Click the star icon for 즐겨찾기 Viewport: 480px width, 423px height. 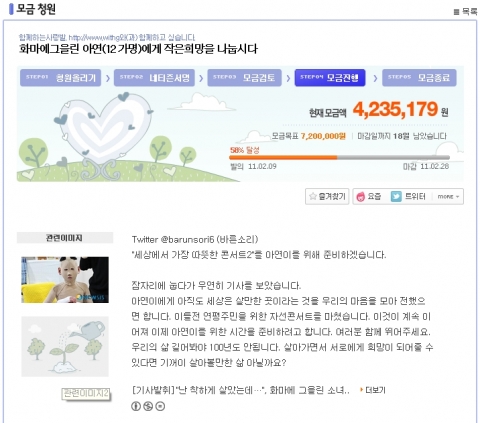(312, 196)
